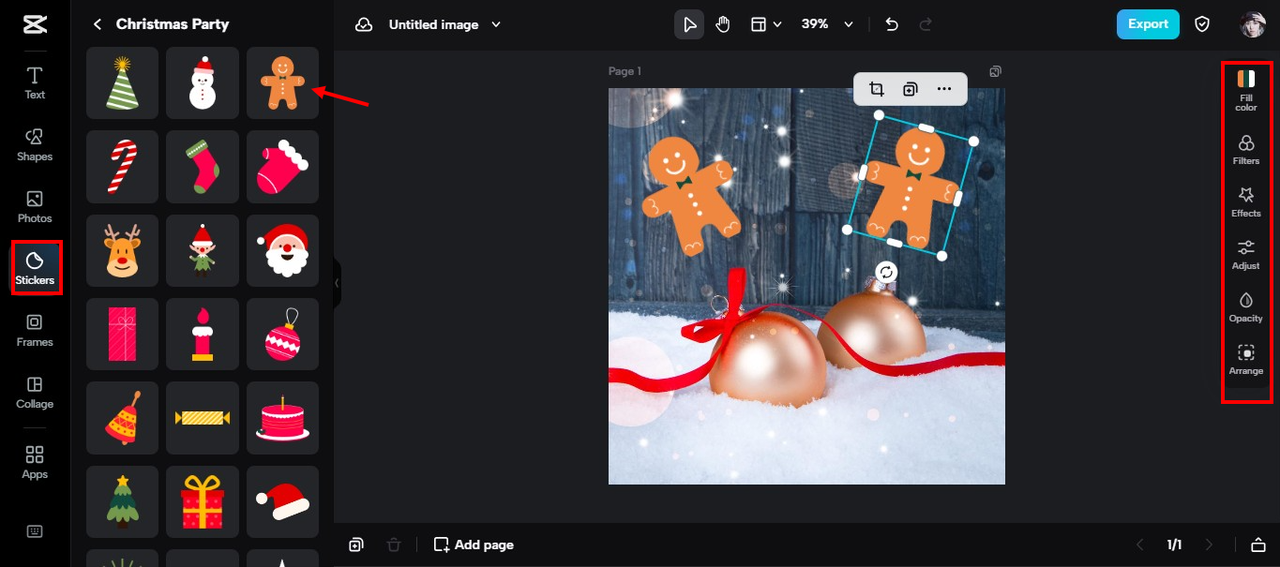Image resolution: width=1280 pixels, height=567 pixels.
Task: Collapse the sticker side panel handle
Action: coord(337,283)
